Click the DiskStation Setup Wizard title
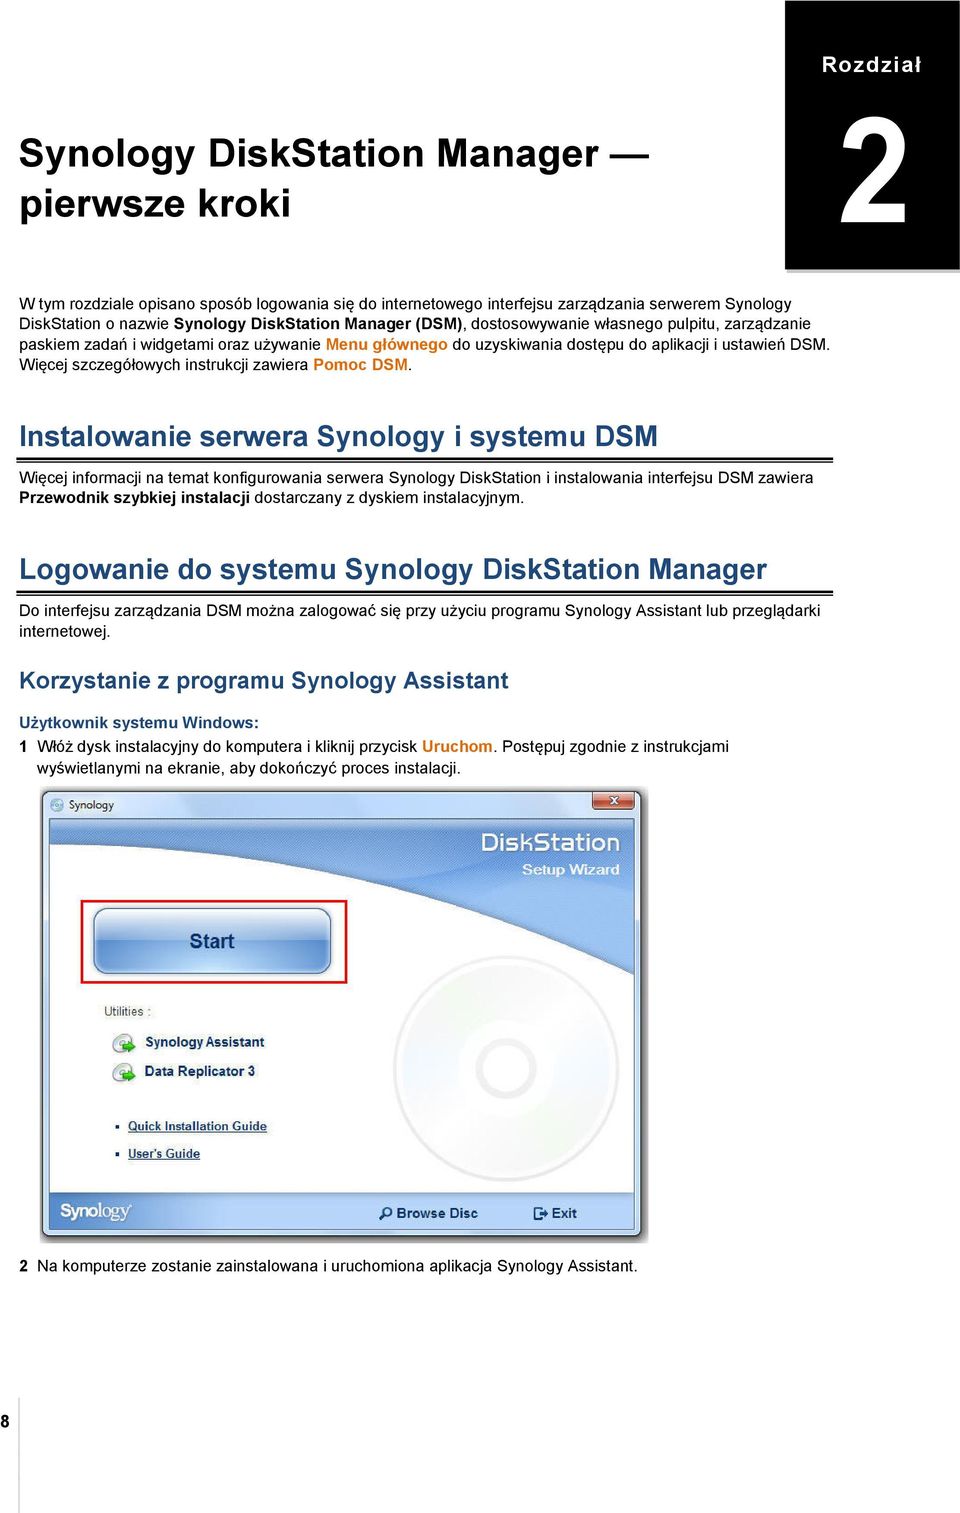The width and height of the screenshot is (960, 1513). pos(551,853)
